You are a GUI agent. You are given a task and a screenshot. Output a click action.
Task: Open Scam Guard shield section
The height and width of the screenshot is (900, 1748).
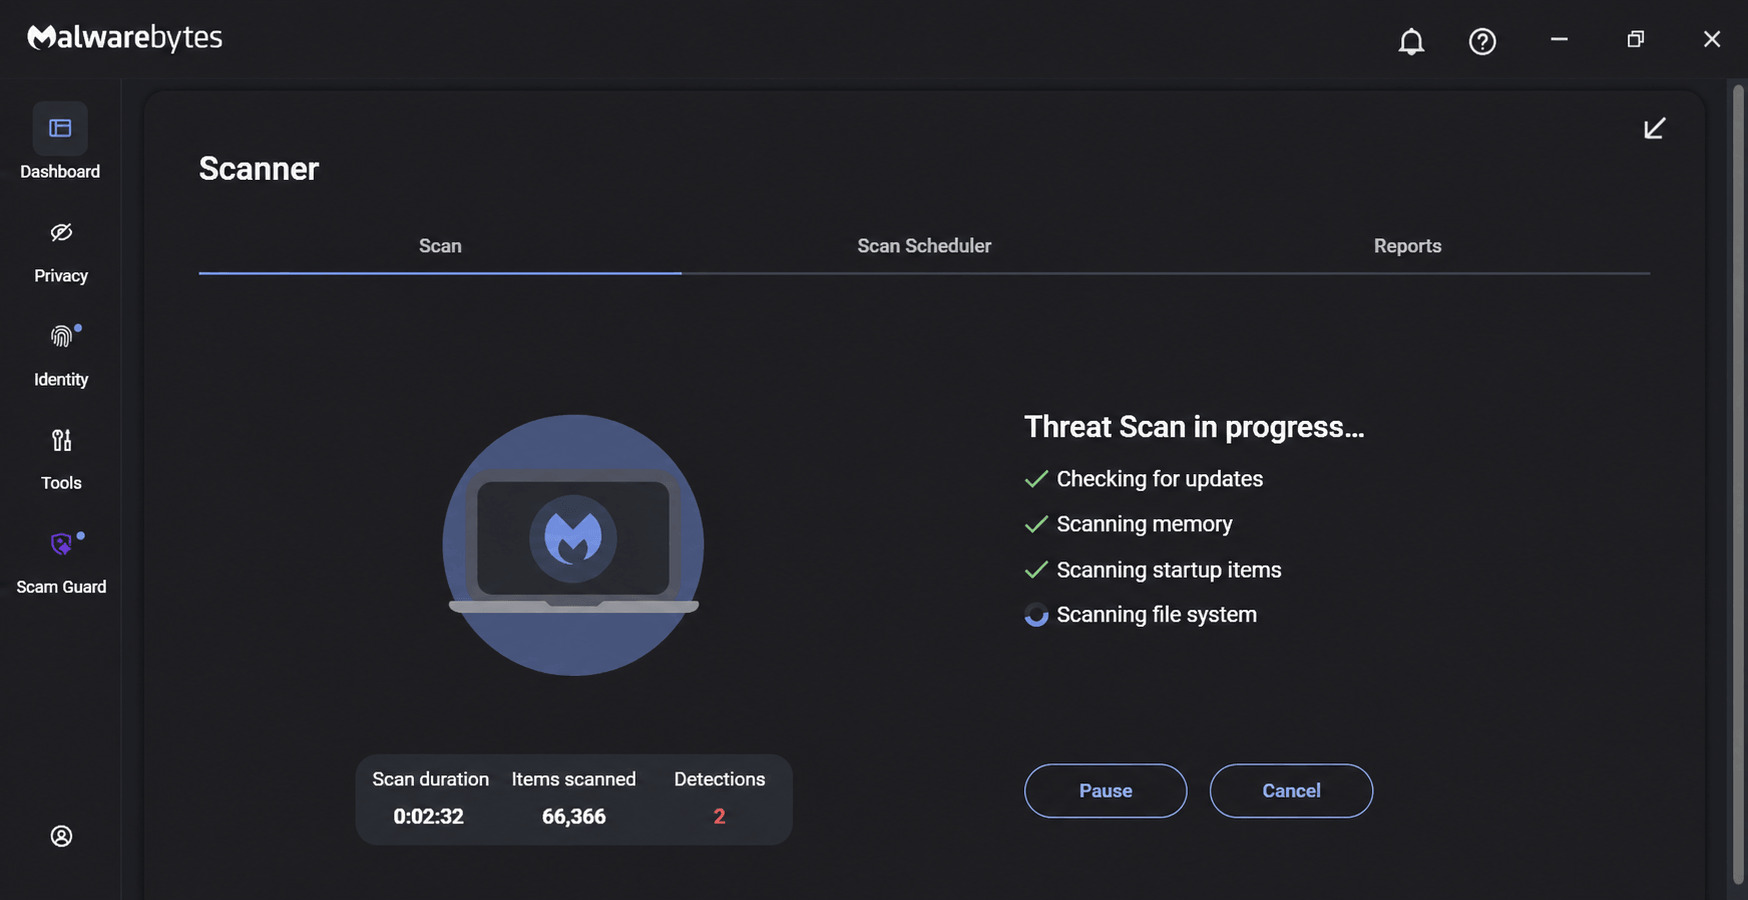(61, 564)
